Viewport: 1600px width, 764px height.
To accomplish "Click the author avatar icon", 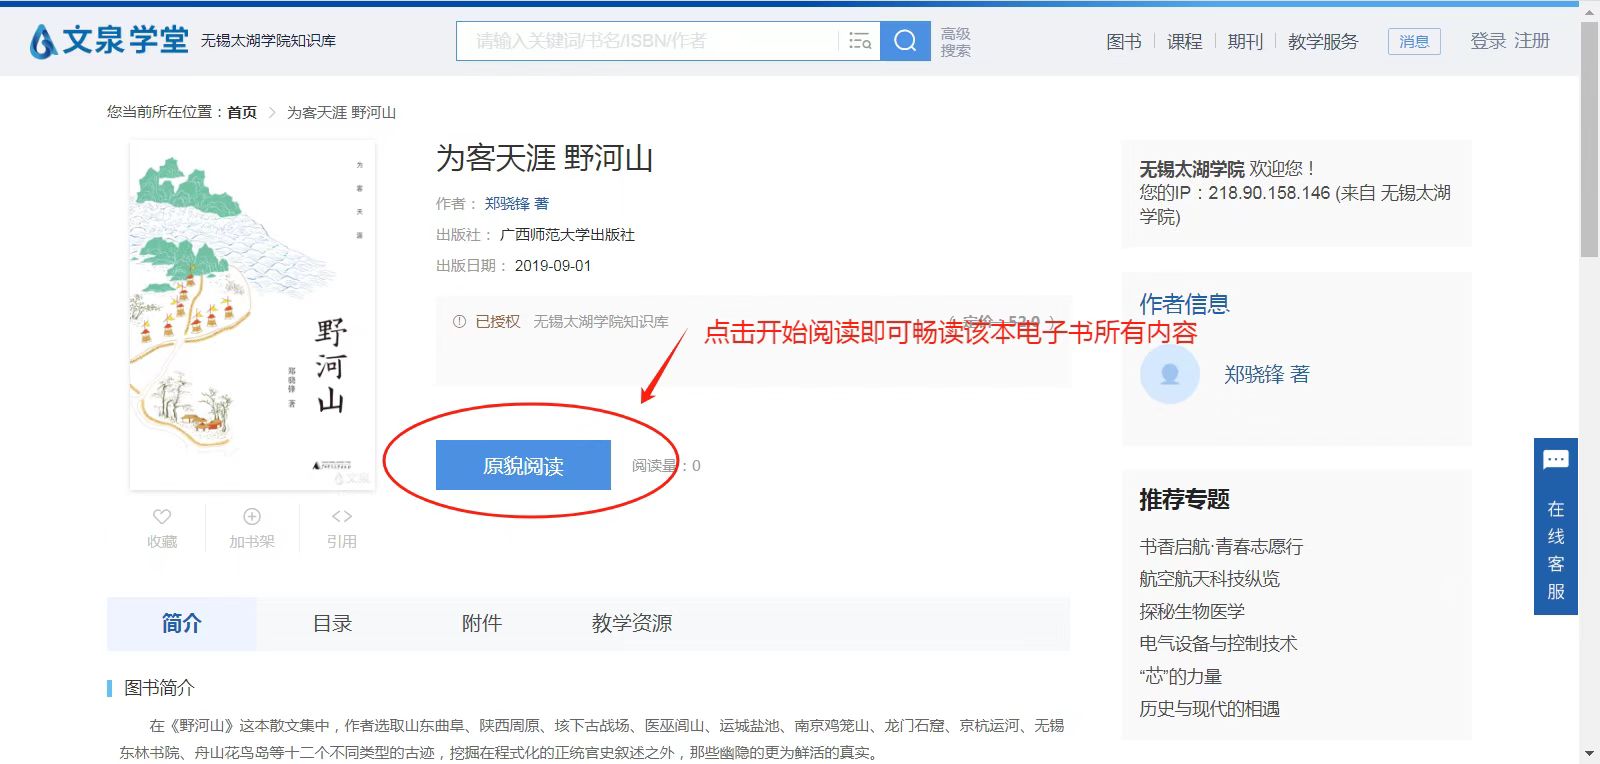I will pyautogui.click(x=1169, y=375).
